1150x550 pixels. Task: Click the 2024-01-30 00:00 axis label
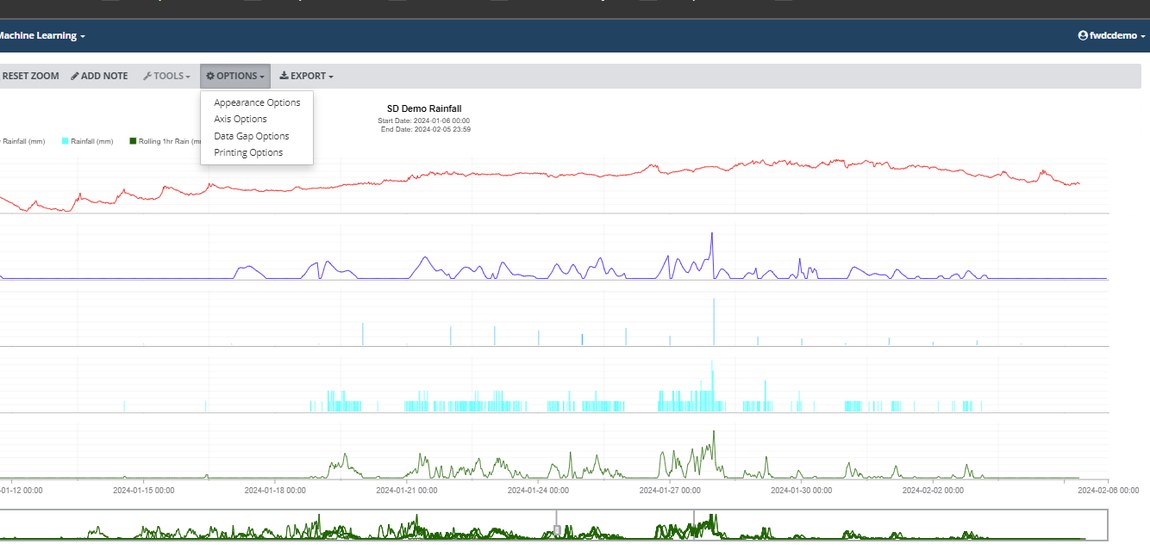[x=801, y=490]
